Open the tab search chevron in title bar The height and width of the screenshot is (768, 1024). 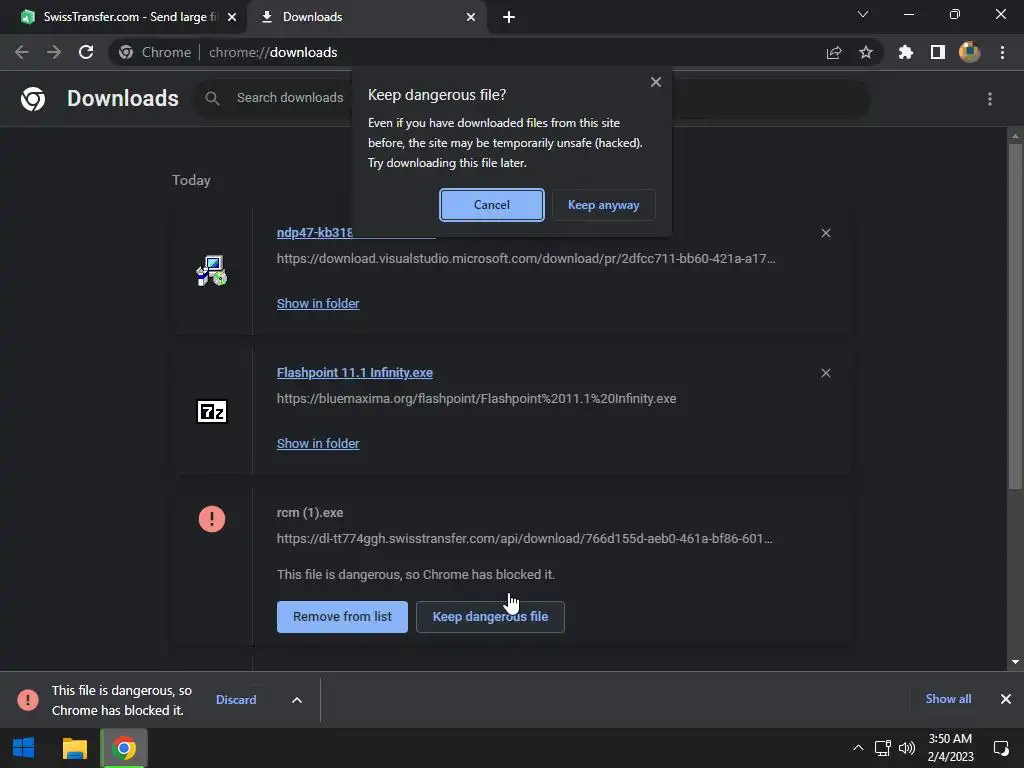click(x=863, y=14)
